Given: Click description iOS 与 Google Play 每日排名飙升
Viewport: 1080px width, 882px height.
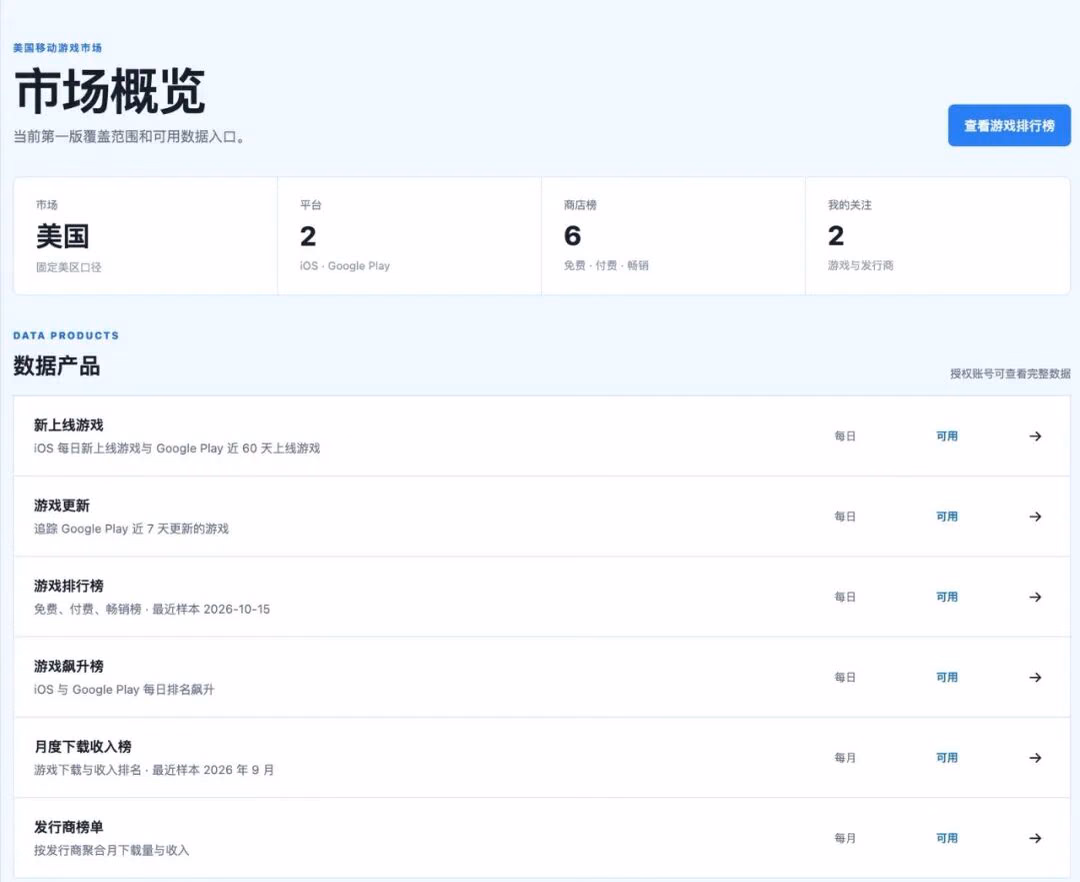Looking at the screenshot, I should tap(124, 689).
